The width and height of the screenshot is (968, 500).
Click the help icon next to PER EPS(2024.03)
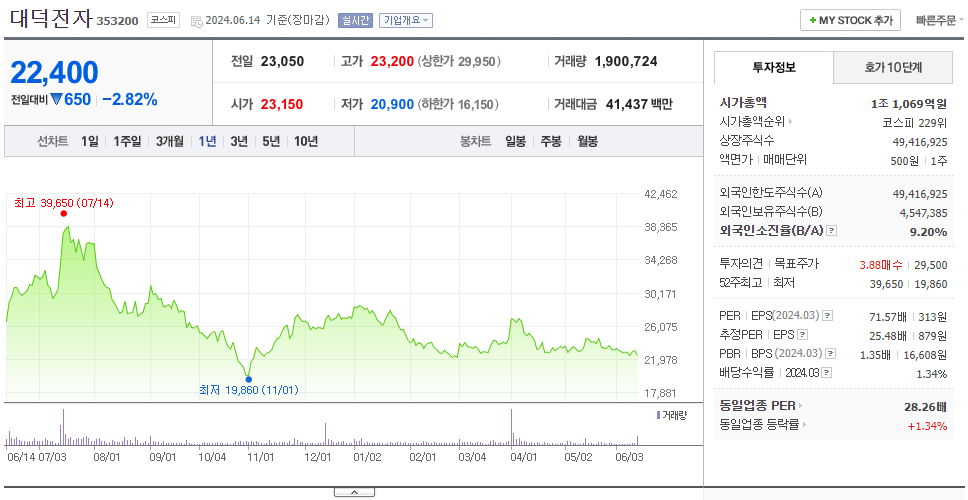pos(828,316)
